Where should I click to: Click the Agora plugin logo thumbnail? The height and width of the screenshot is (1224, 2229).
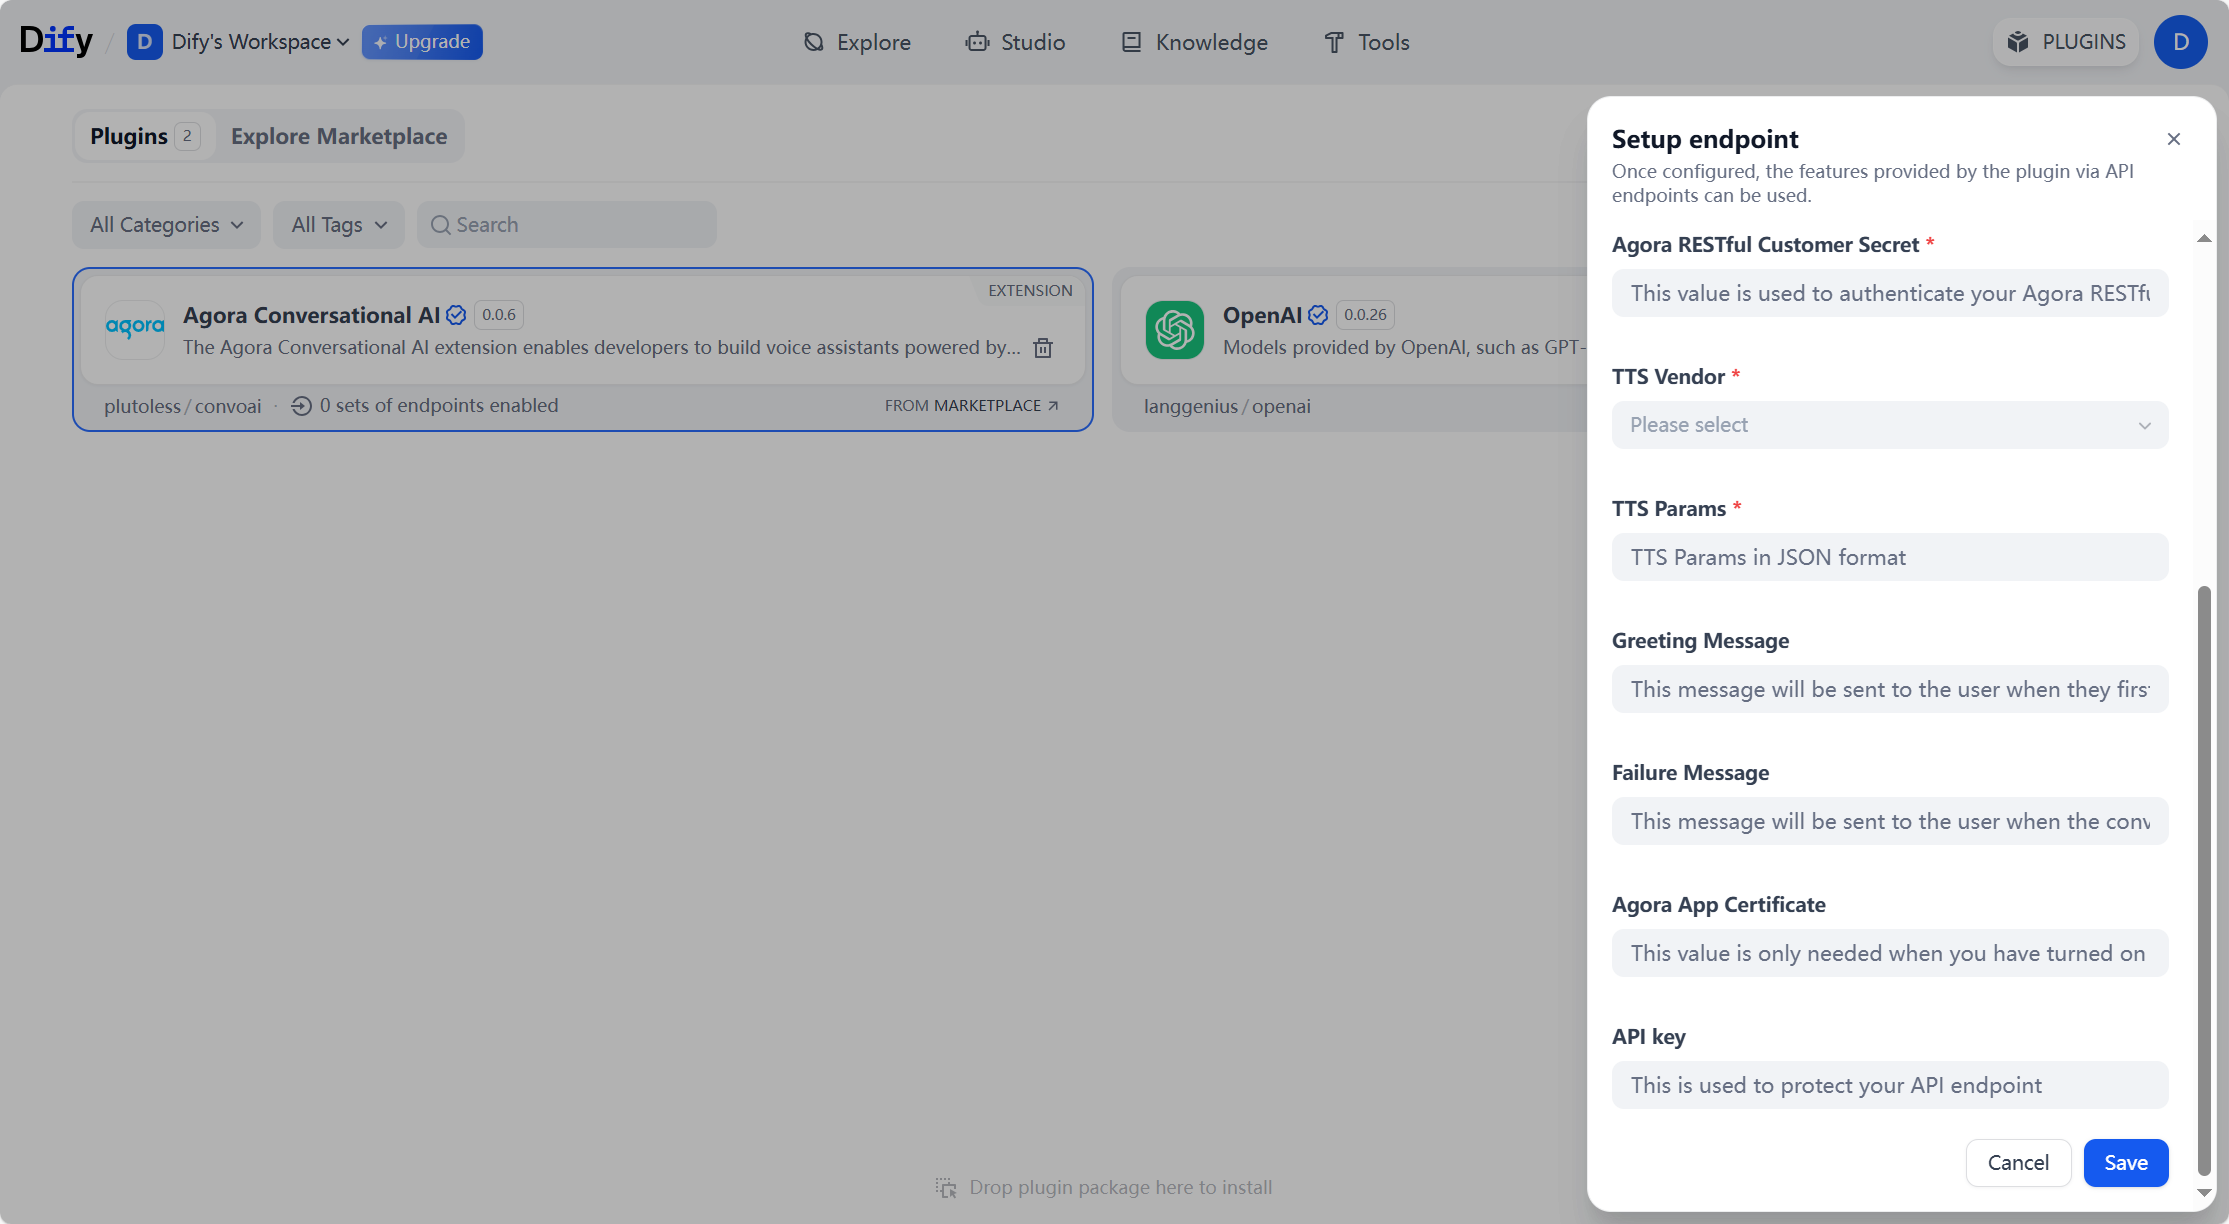point(135,329)
